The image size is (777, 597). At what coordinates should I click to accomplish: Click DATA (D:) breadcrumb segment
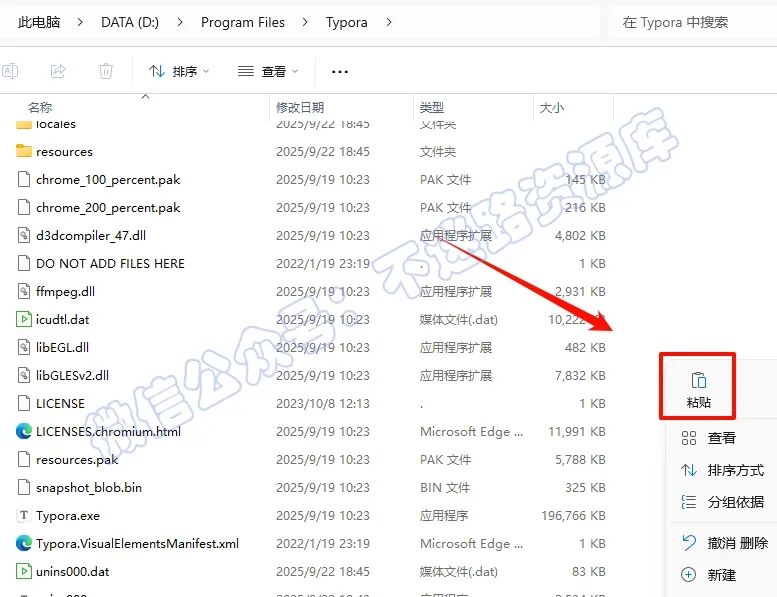click(130, 22)
